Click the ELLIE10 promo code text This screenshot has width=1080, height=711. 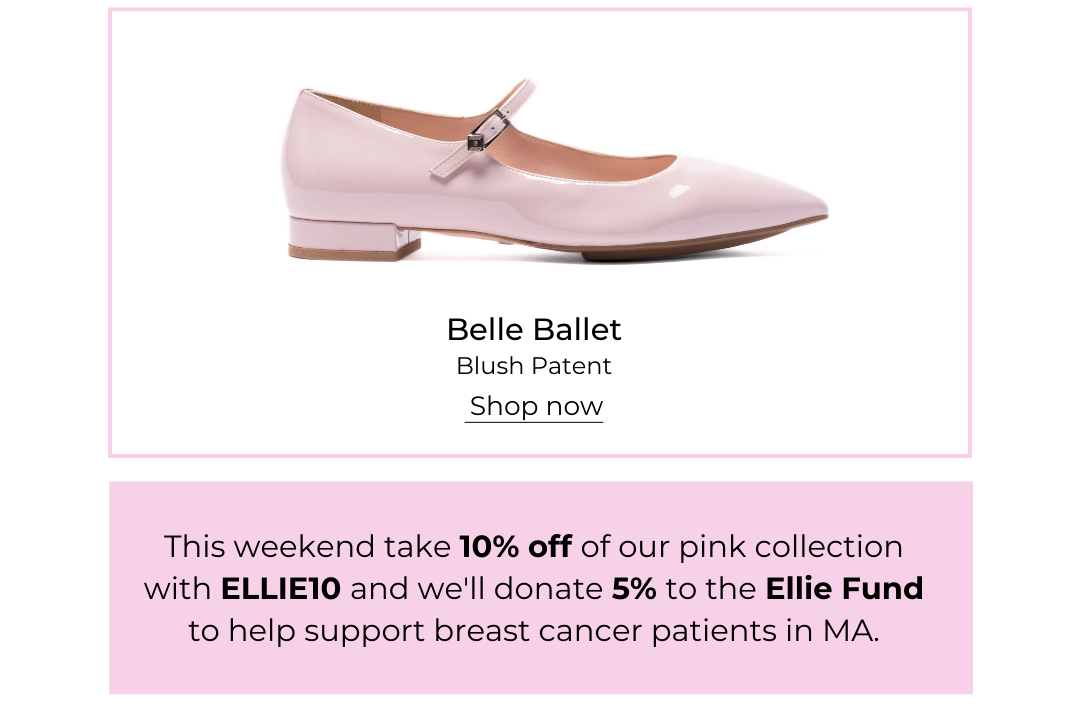pyautogui.click(x=280, y=588)
